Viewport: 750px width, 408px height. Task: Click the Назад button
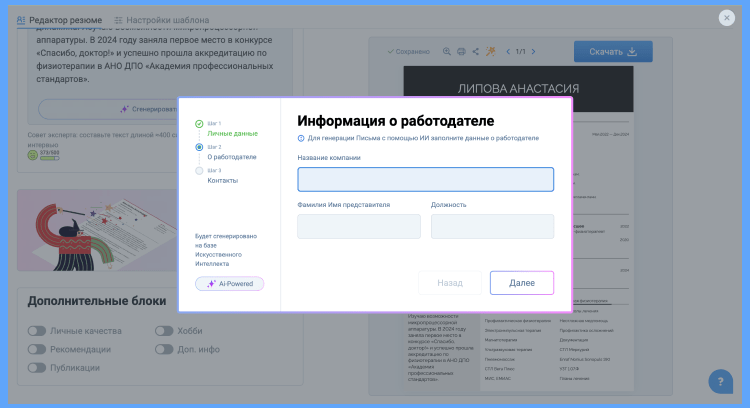click(450, 283)
